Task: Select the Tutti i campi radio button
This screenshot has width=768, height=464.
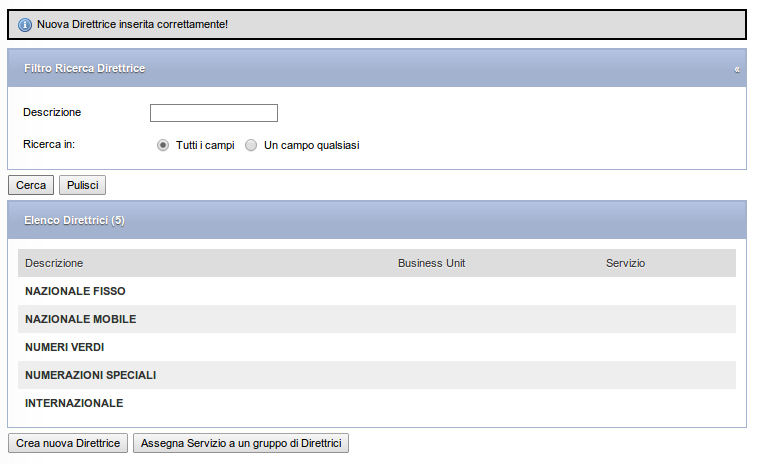Action: (163, 146)
